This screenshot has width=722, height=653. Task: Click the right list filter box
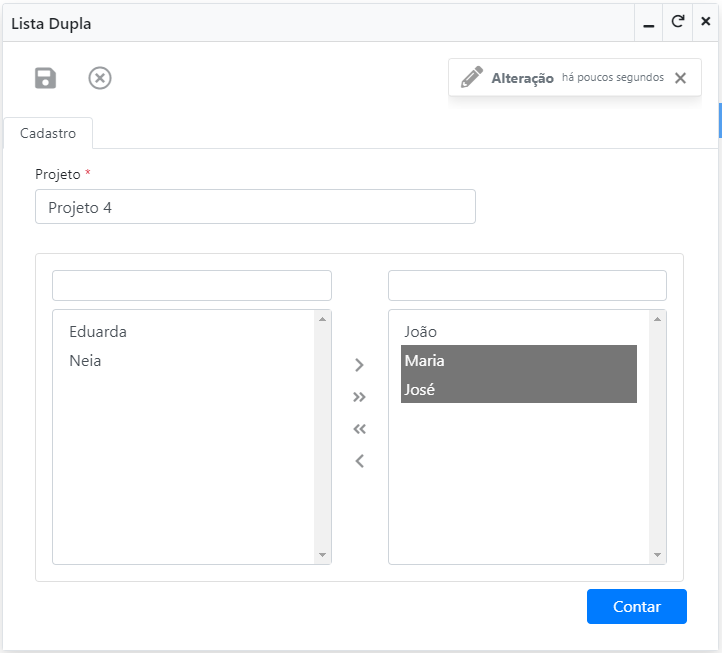point(527,285)
